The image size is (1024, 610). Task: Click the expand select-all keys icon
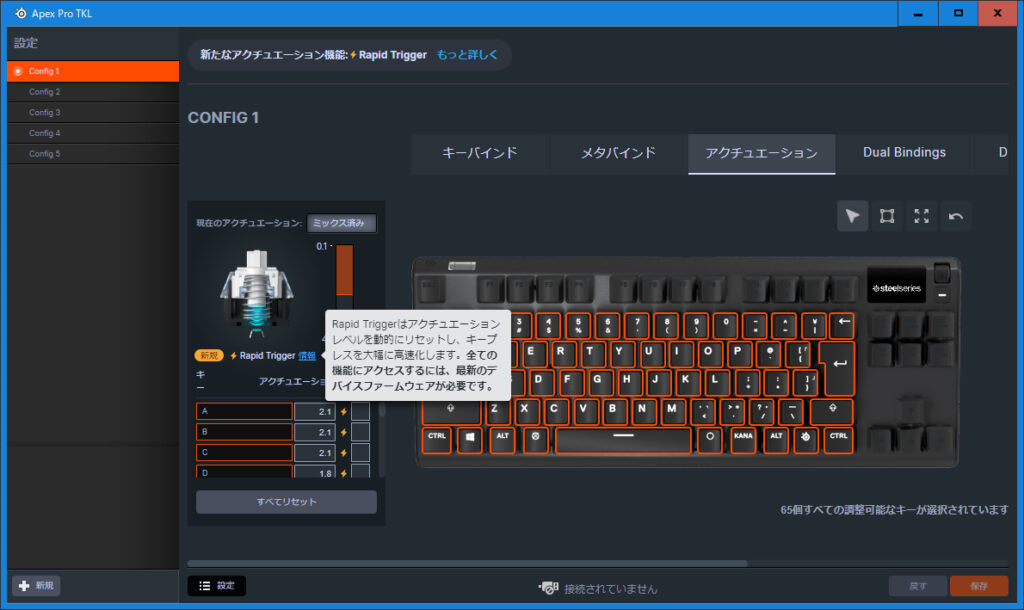[921, 216]
